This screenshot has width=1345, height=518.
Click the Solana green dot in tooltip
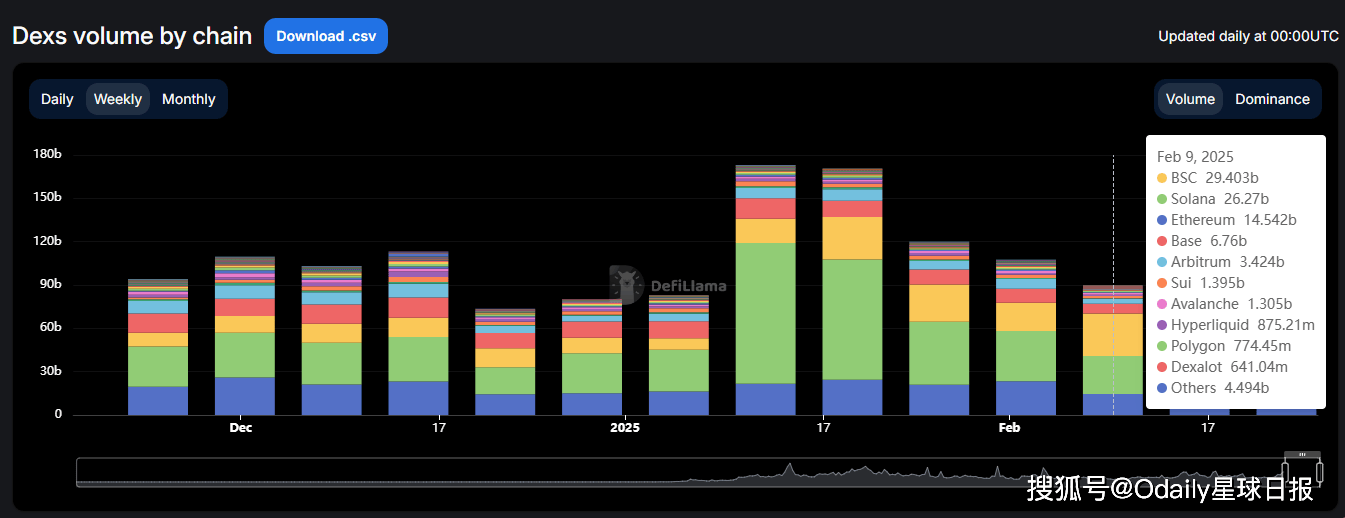pos(1162,199)
